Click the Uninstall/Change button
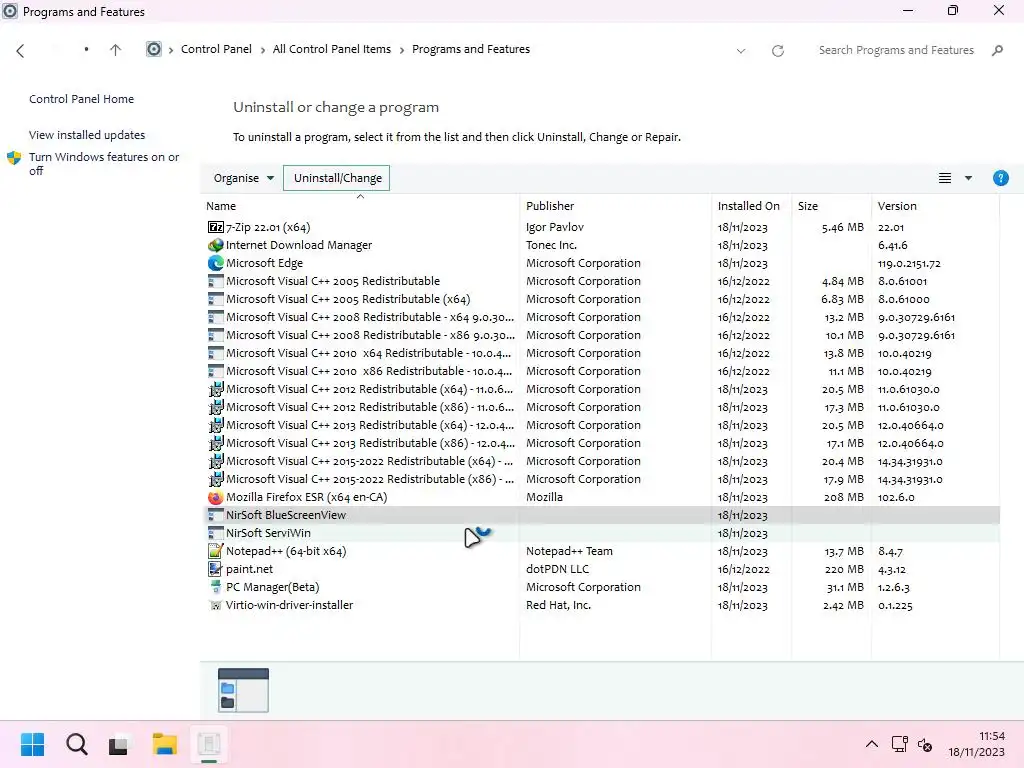Image resolution: width=1024 pixels, height=768 pixels. pyautogui.click(x=336, y=178)
